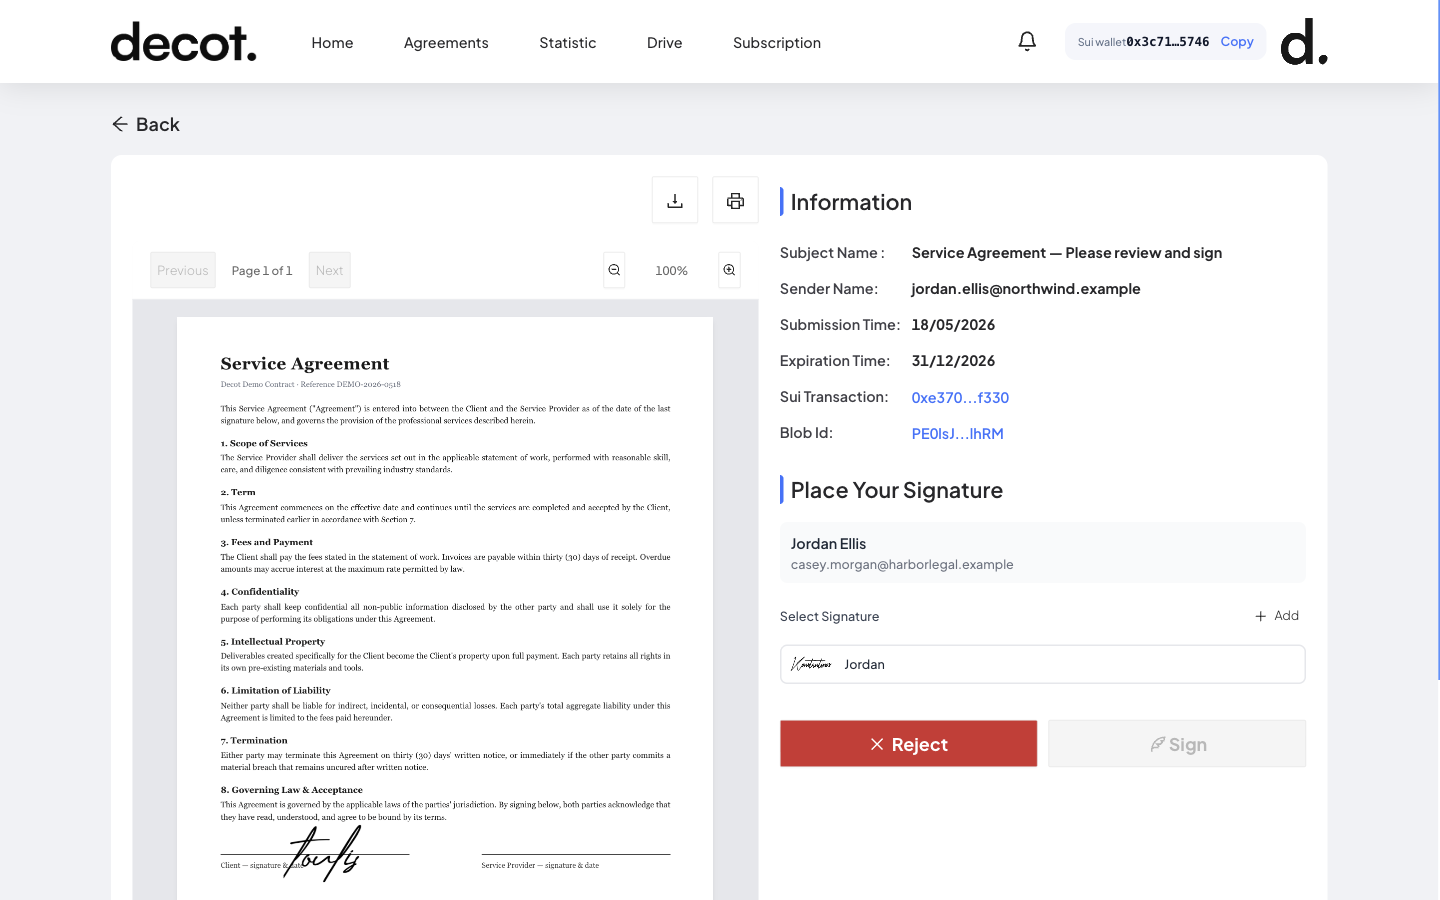Download the agreement document
The height and width of the screenshot is (900, 1440).
point(675,200)
